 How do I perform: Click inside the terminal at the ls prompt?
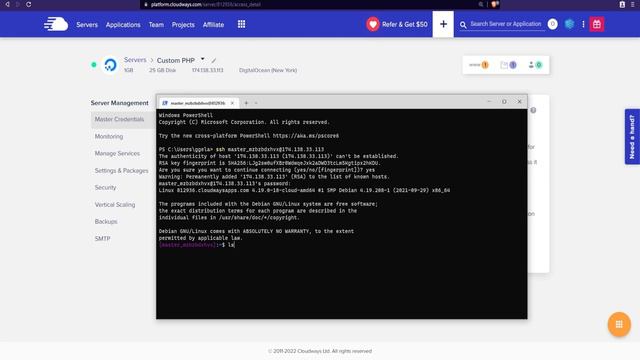pyautogui.click(x=231, y=245)
